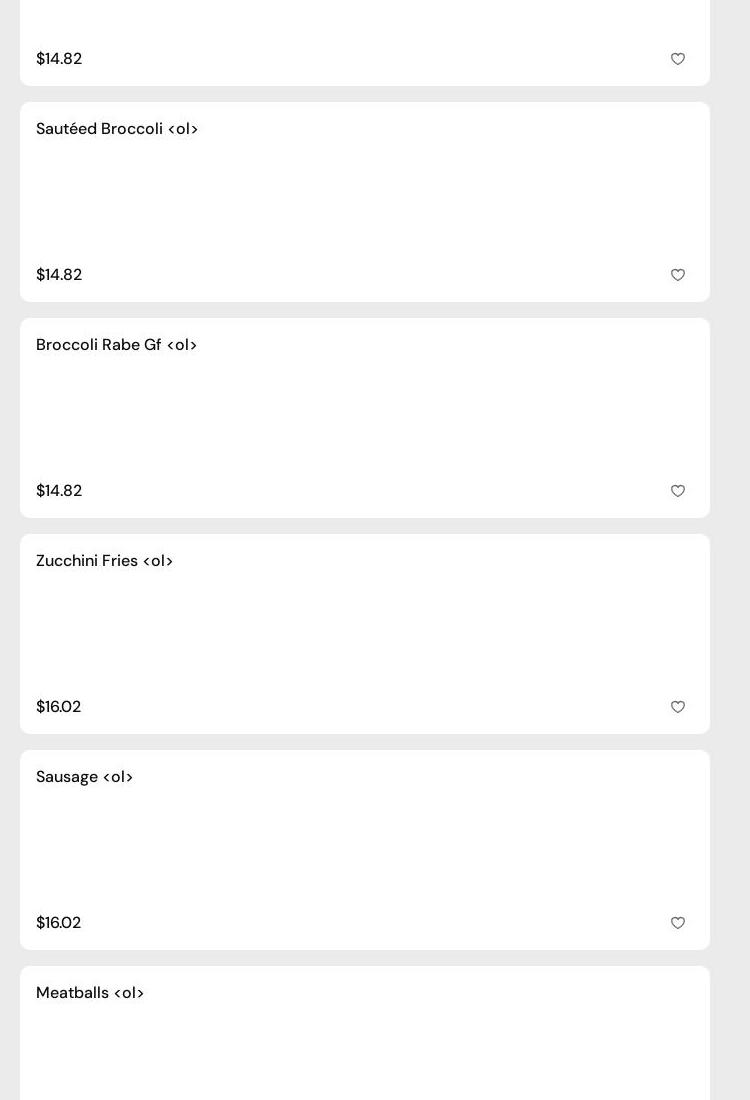
Task: Favorite the Sautéed Broccoli item with heart
Action: pos(678,275)
